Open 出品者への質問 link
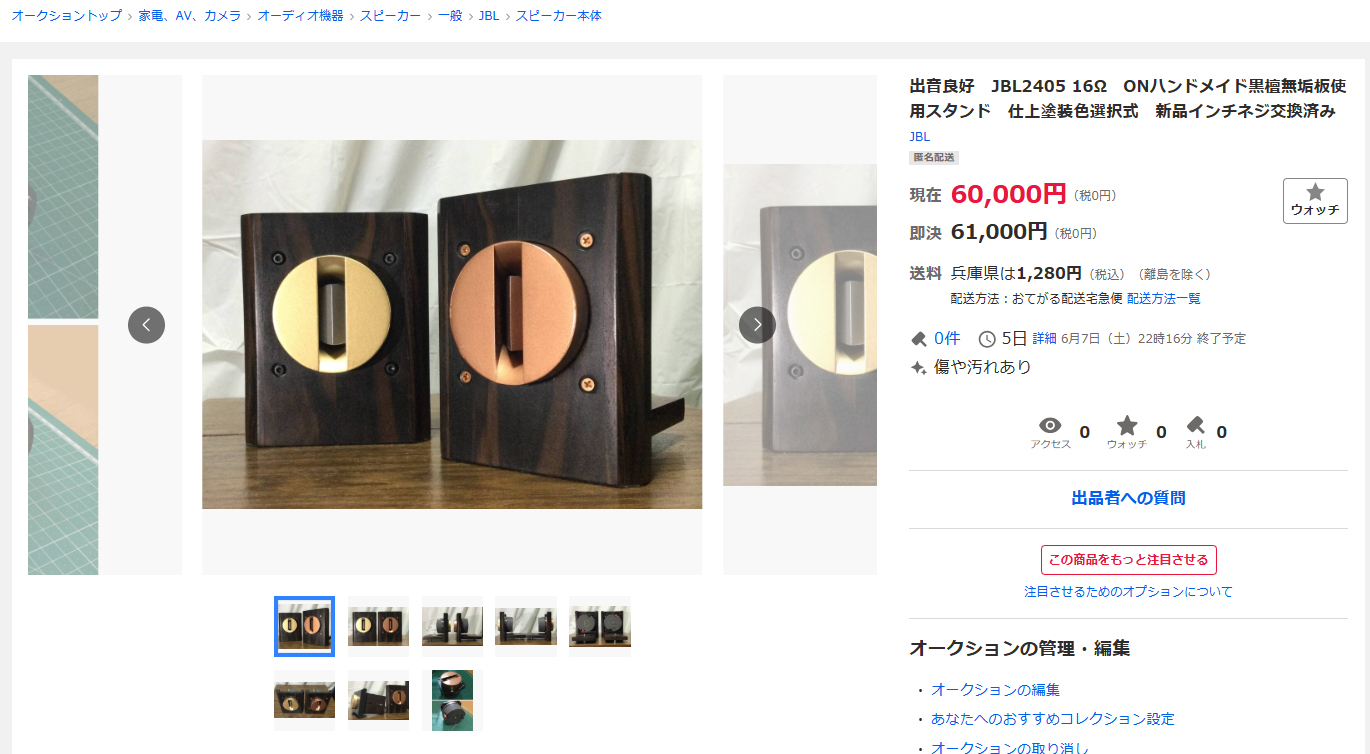1370x754 pixels. point(1128,498)
